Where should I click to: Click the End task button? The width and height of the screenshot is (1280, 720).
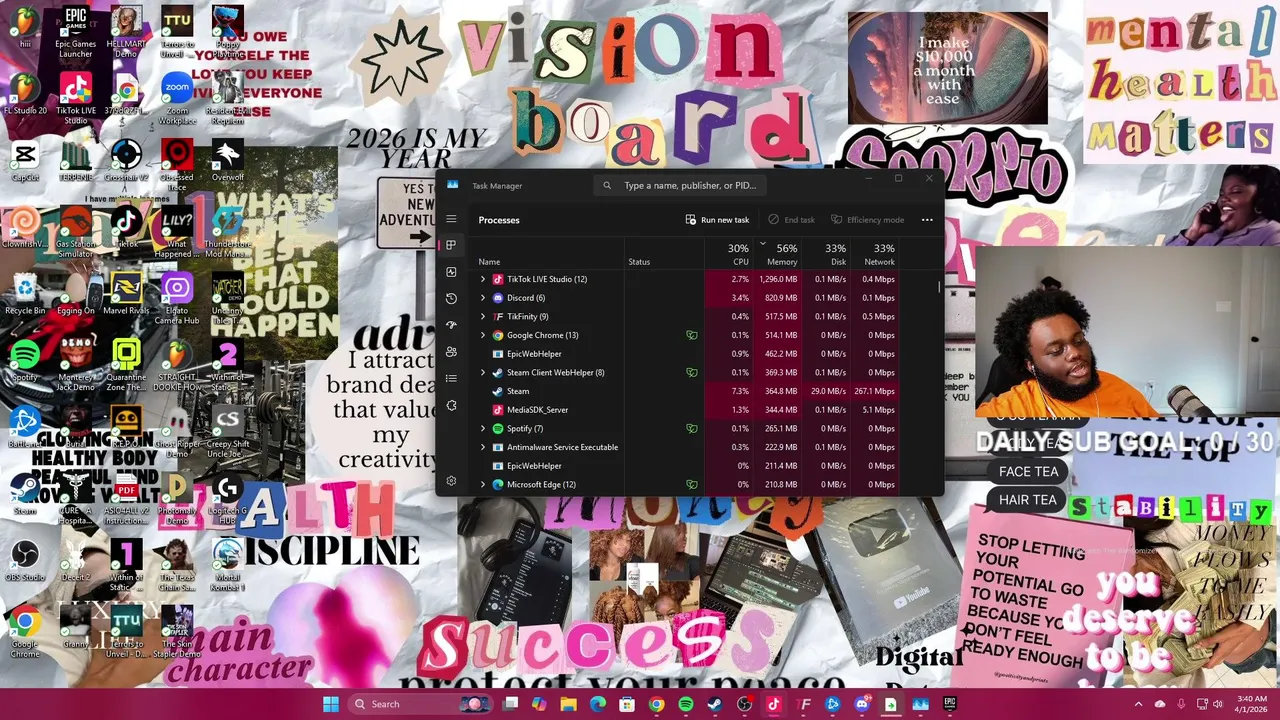(791, 220)
